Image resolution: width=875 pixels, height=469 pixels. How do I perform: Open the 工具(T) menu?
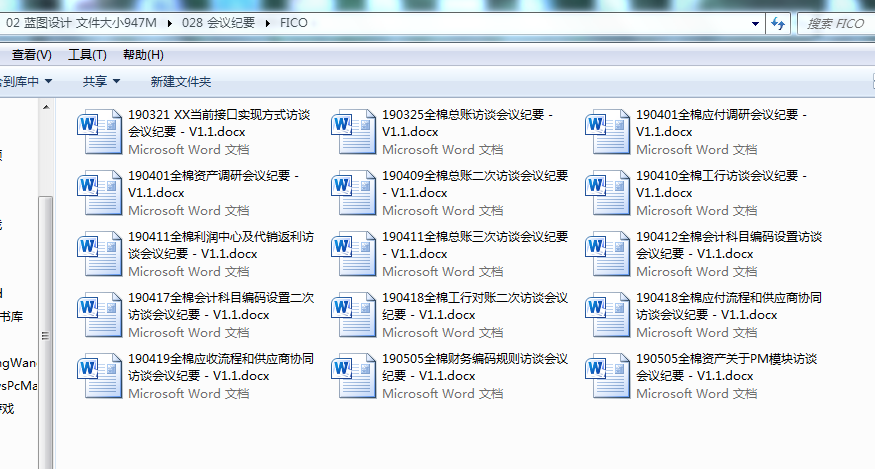pos(87,54)
